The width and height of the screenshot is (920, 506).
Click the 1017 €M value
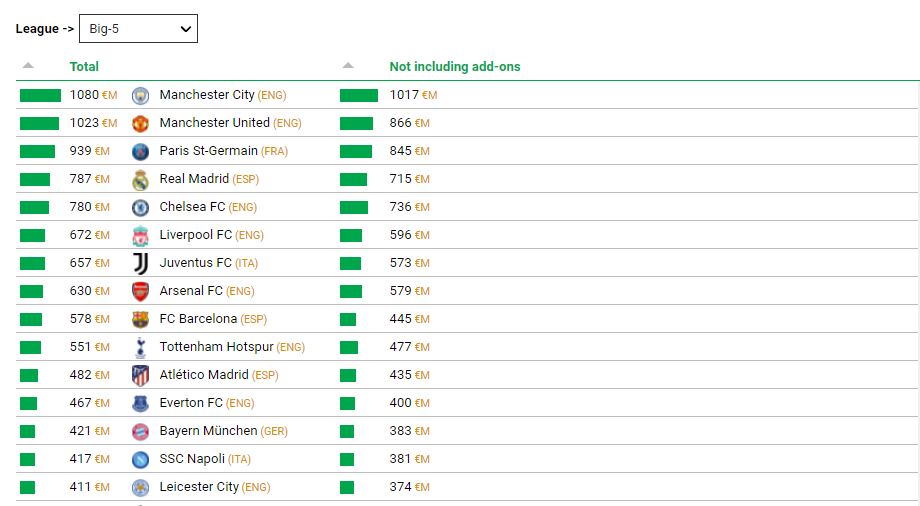[x=414, y=95]
